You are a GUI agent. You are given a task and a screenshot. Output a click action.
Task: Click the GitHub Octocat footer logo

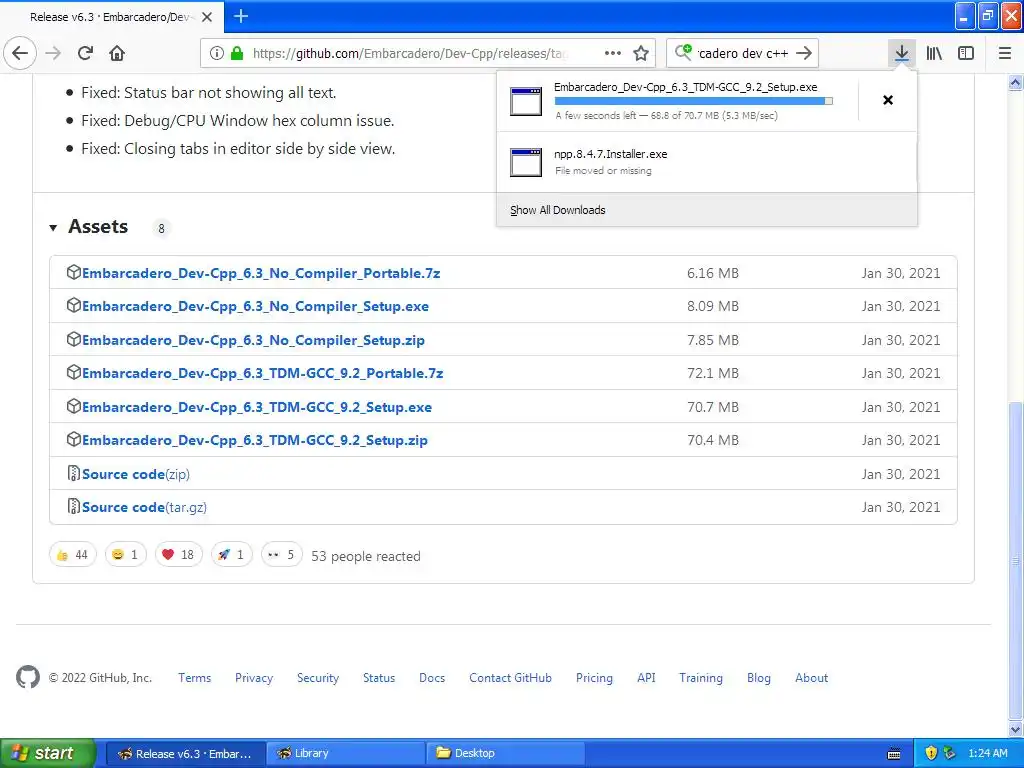click(x=28, y=677)
